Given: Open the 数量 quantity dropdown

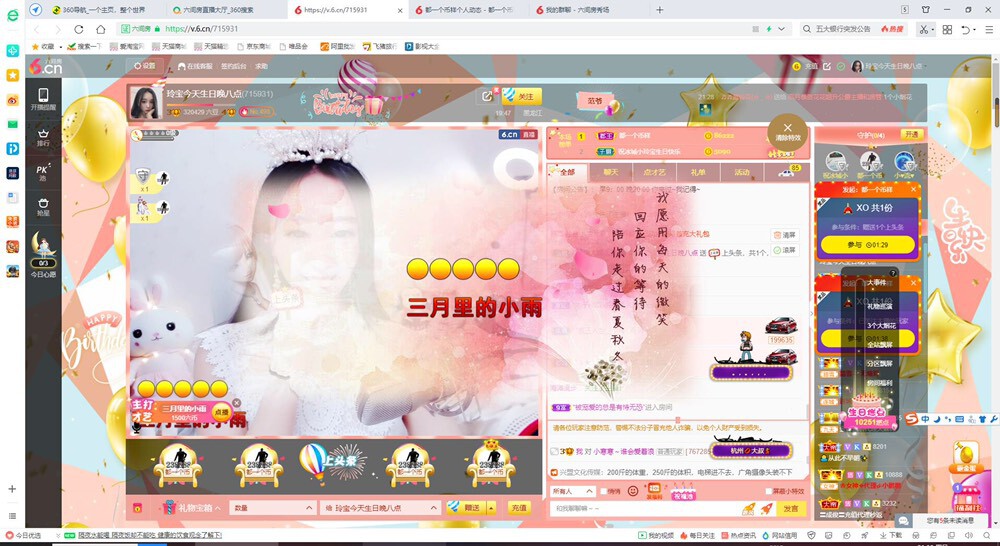Looking at the screenshot, I should click(x=272, y=508).
